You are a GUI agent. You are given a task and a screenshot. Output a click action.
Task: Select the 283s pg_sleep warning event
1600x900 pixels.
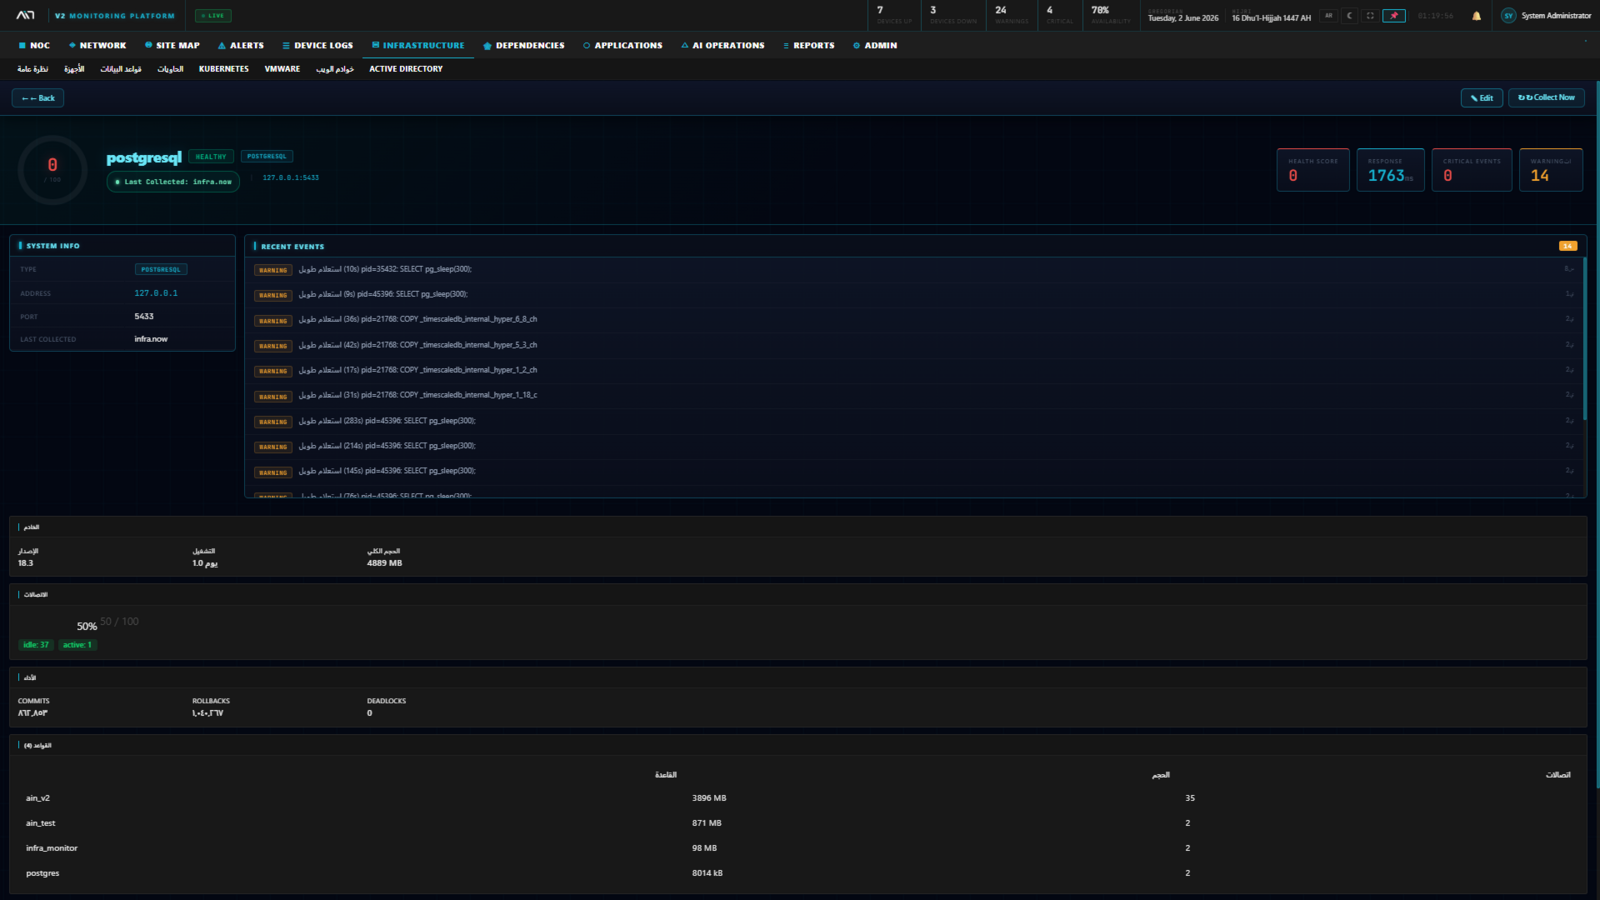(x=915, y=421)
